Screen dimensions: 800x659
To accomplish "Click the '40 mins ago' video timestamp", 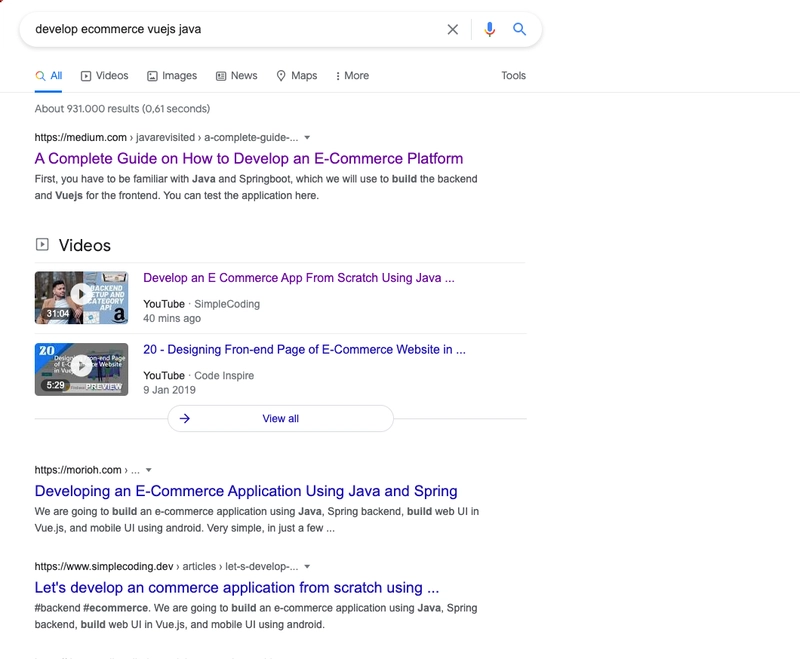I will (172, 318).
